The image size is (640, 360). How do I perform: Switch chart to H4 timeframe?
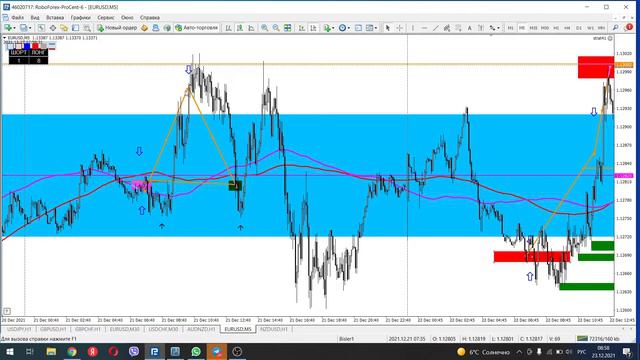(567, 28)
